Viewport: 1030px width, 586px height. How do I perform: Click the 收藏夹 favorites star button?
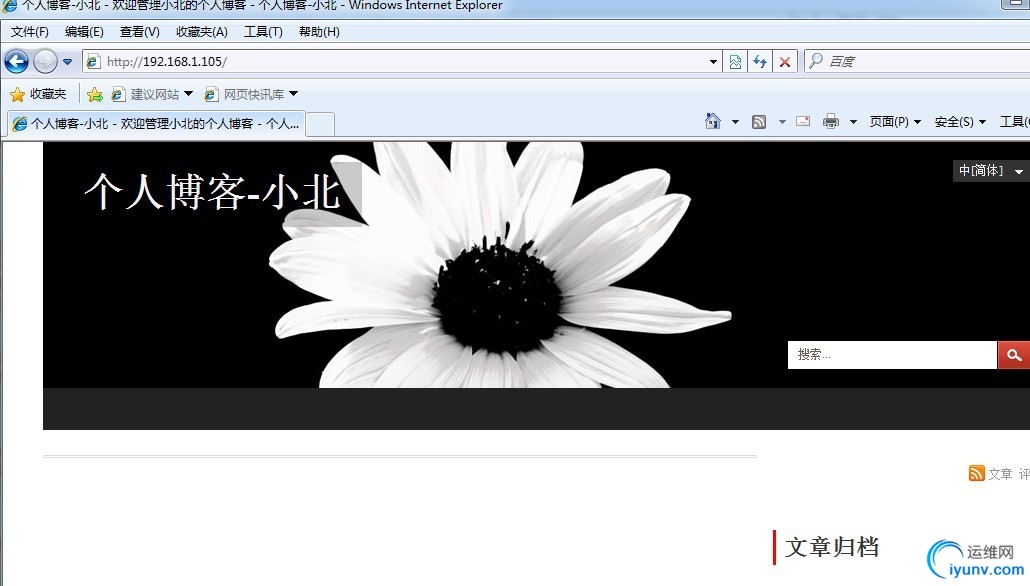click(38, 95)
